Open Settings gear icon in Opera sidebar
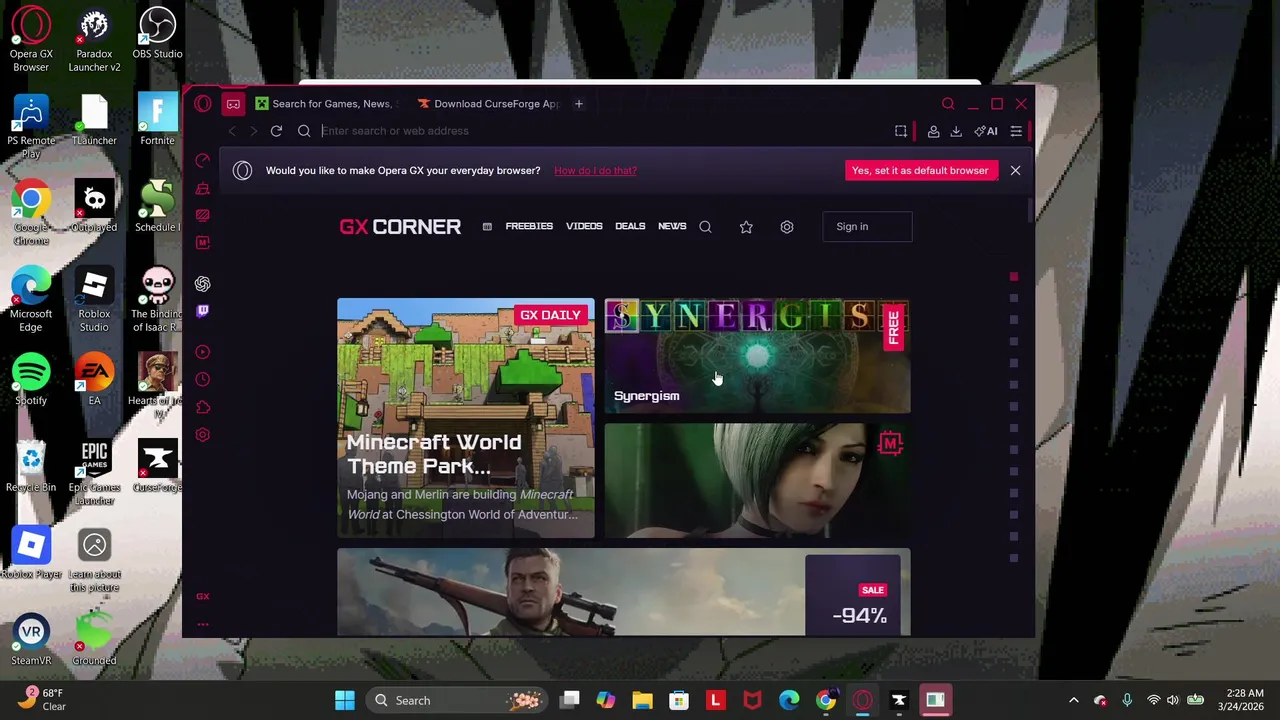 coord(203,435)
